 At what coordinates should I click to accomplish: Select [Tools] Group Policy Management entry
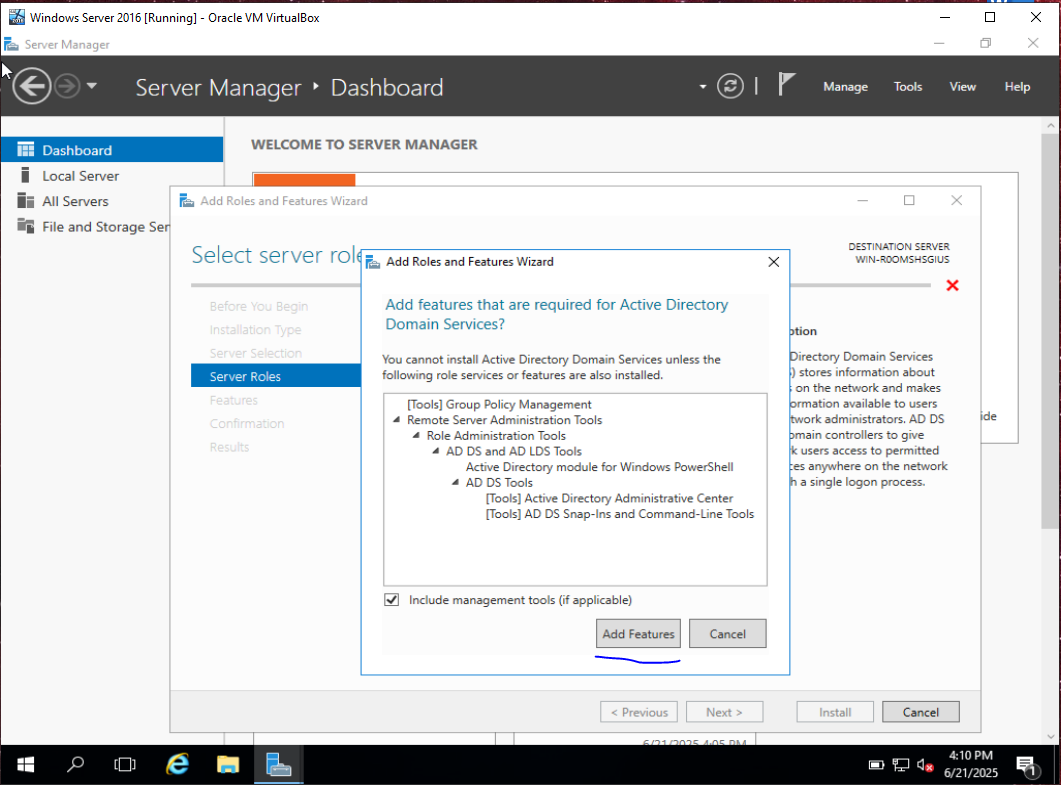[499, 404]
